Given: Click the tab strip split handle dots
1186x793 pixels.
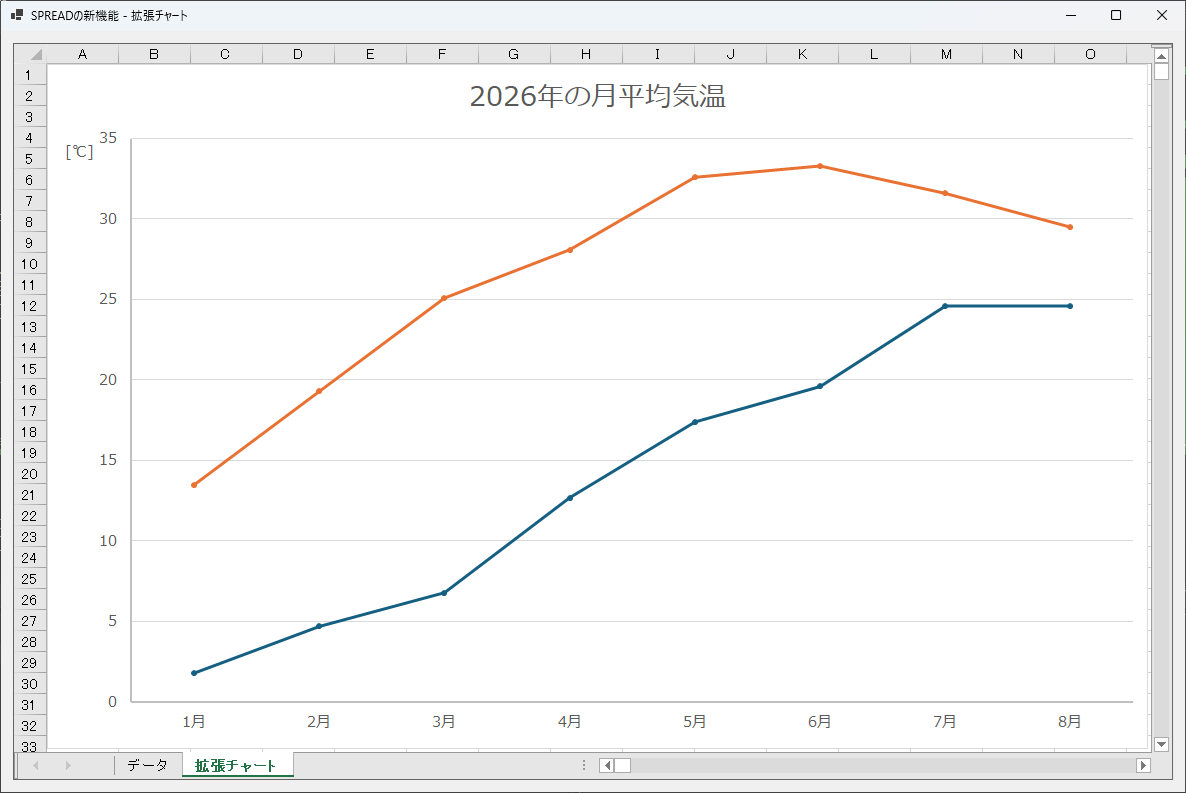Looking at the screenshot, I should pos(584,766).
